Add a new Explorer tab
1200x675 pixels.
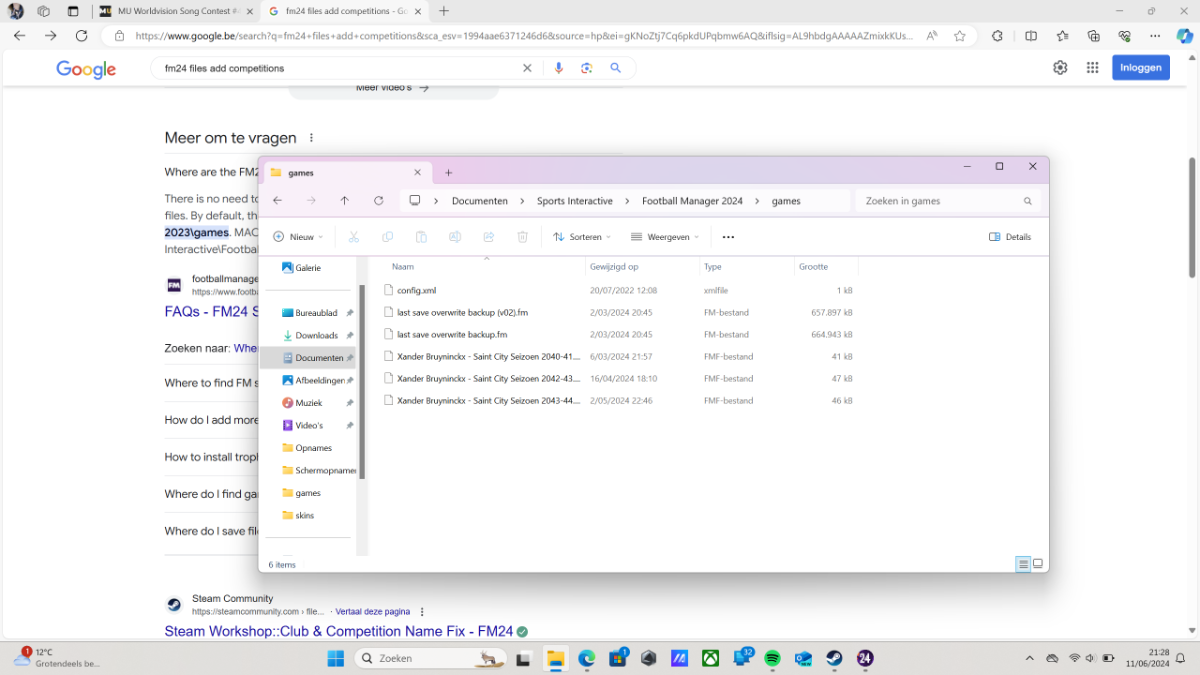click(448, 172)
